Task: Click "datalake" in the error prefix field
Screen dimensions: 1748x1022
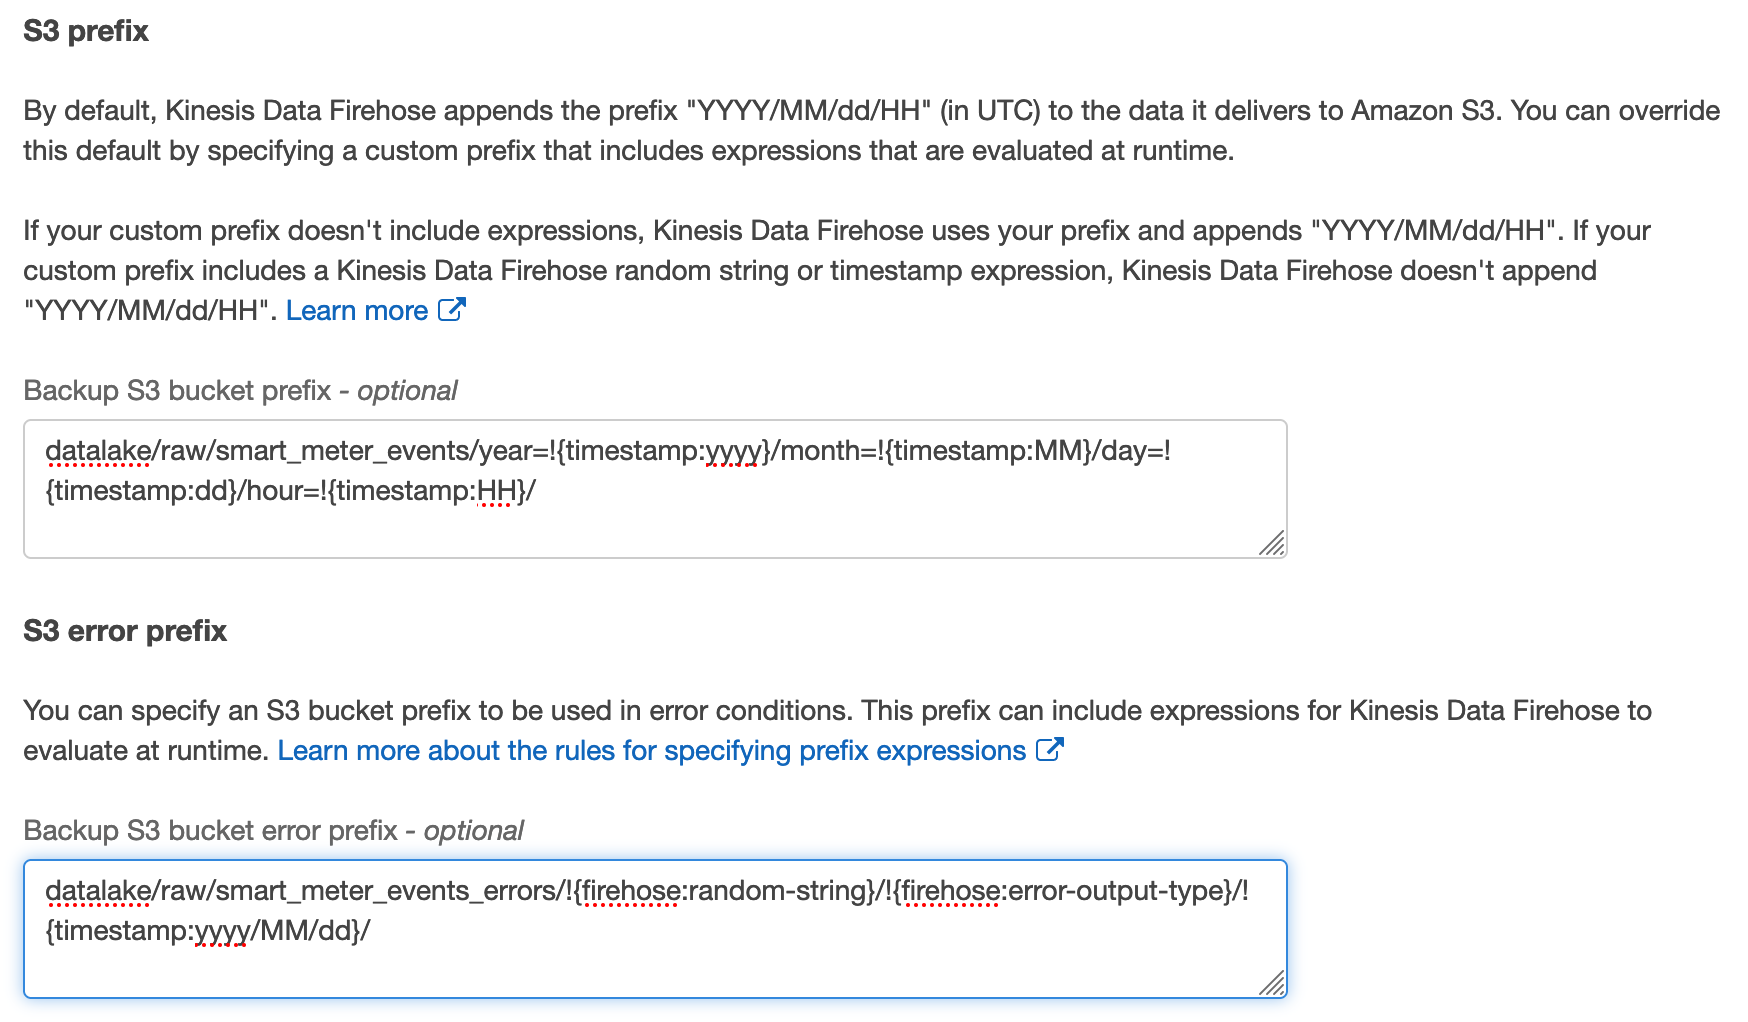Action: [x=97, y=891]
